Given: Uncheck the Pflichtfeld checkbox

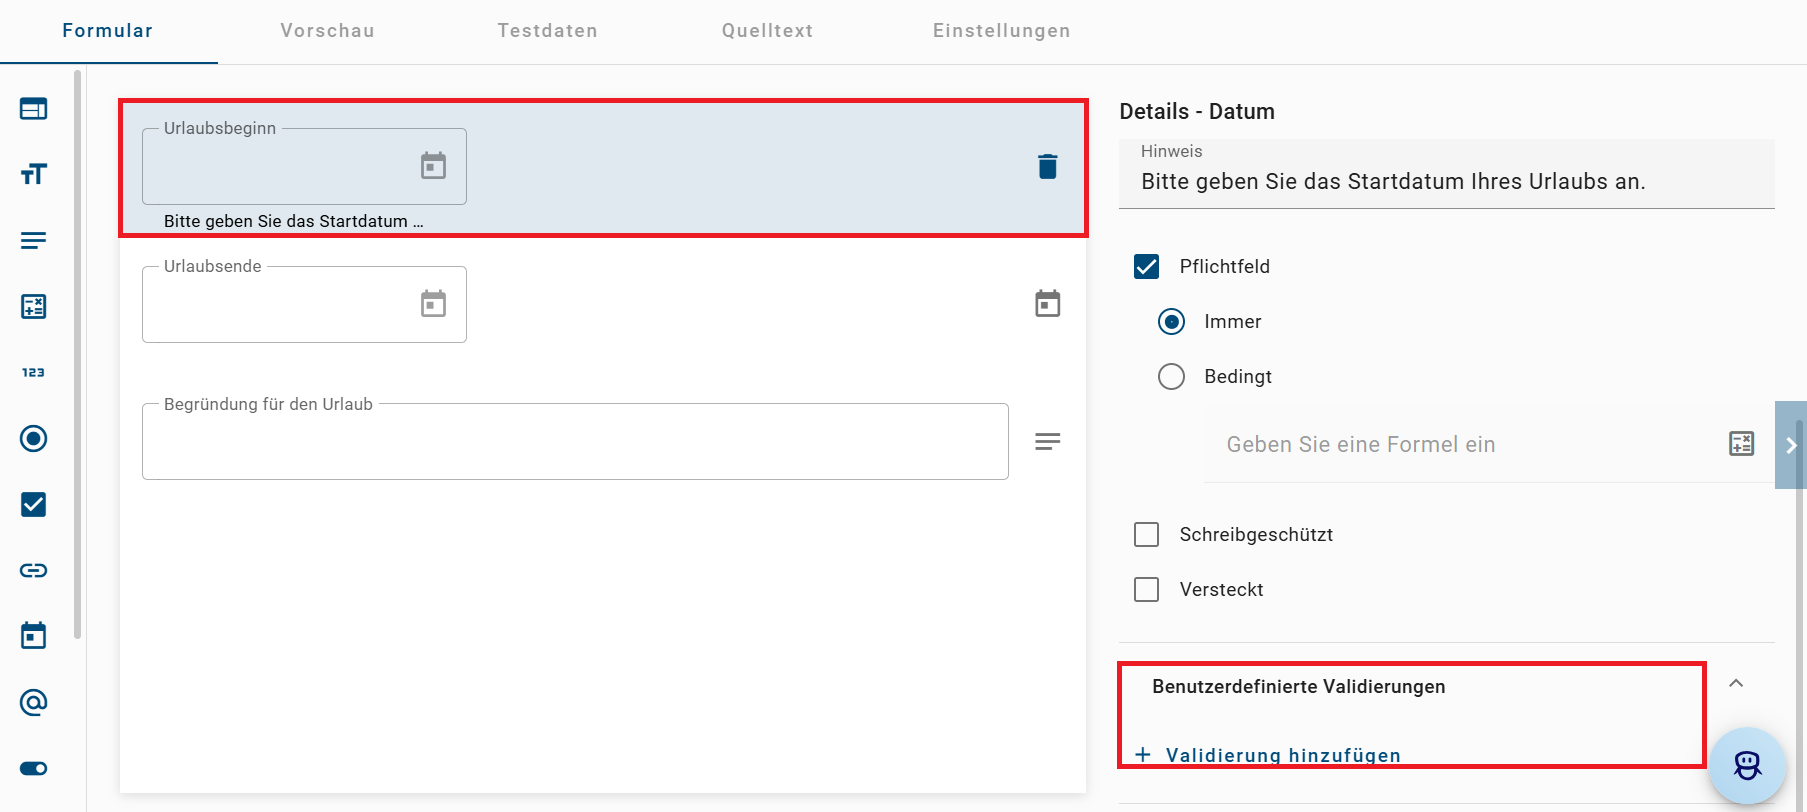Looking at the screenshot, I should pos(1146,266).
